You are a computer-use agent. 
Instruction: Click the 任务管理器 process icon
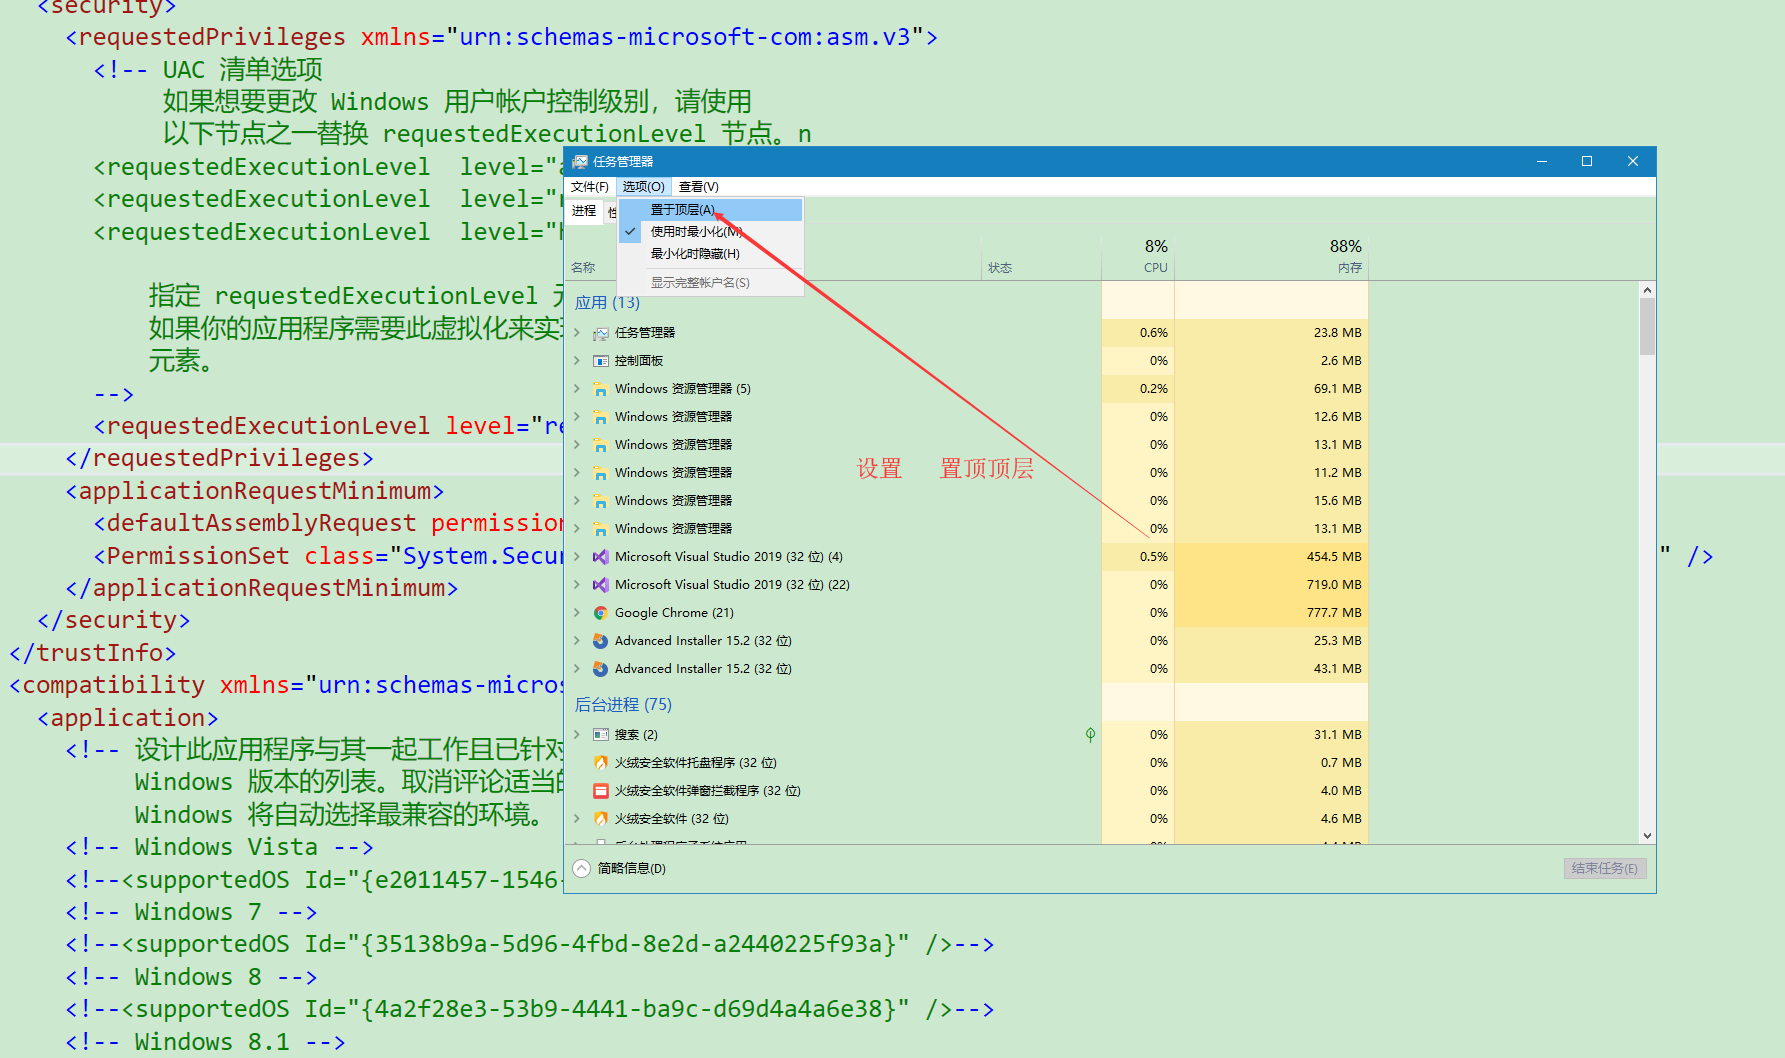pyautogui.click(x=601, y=332)
